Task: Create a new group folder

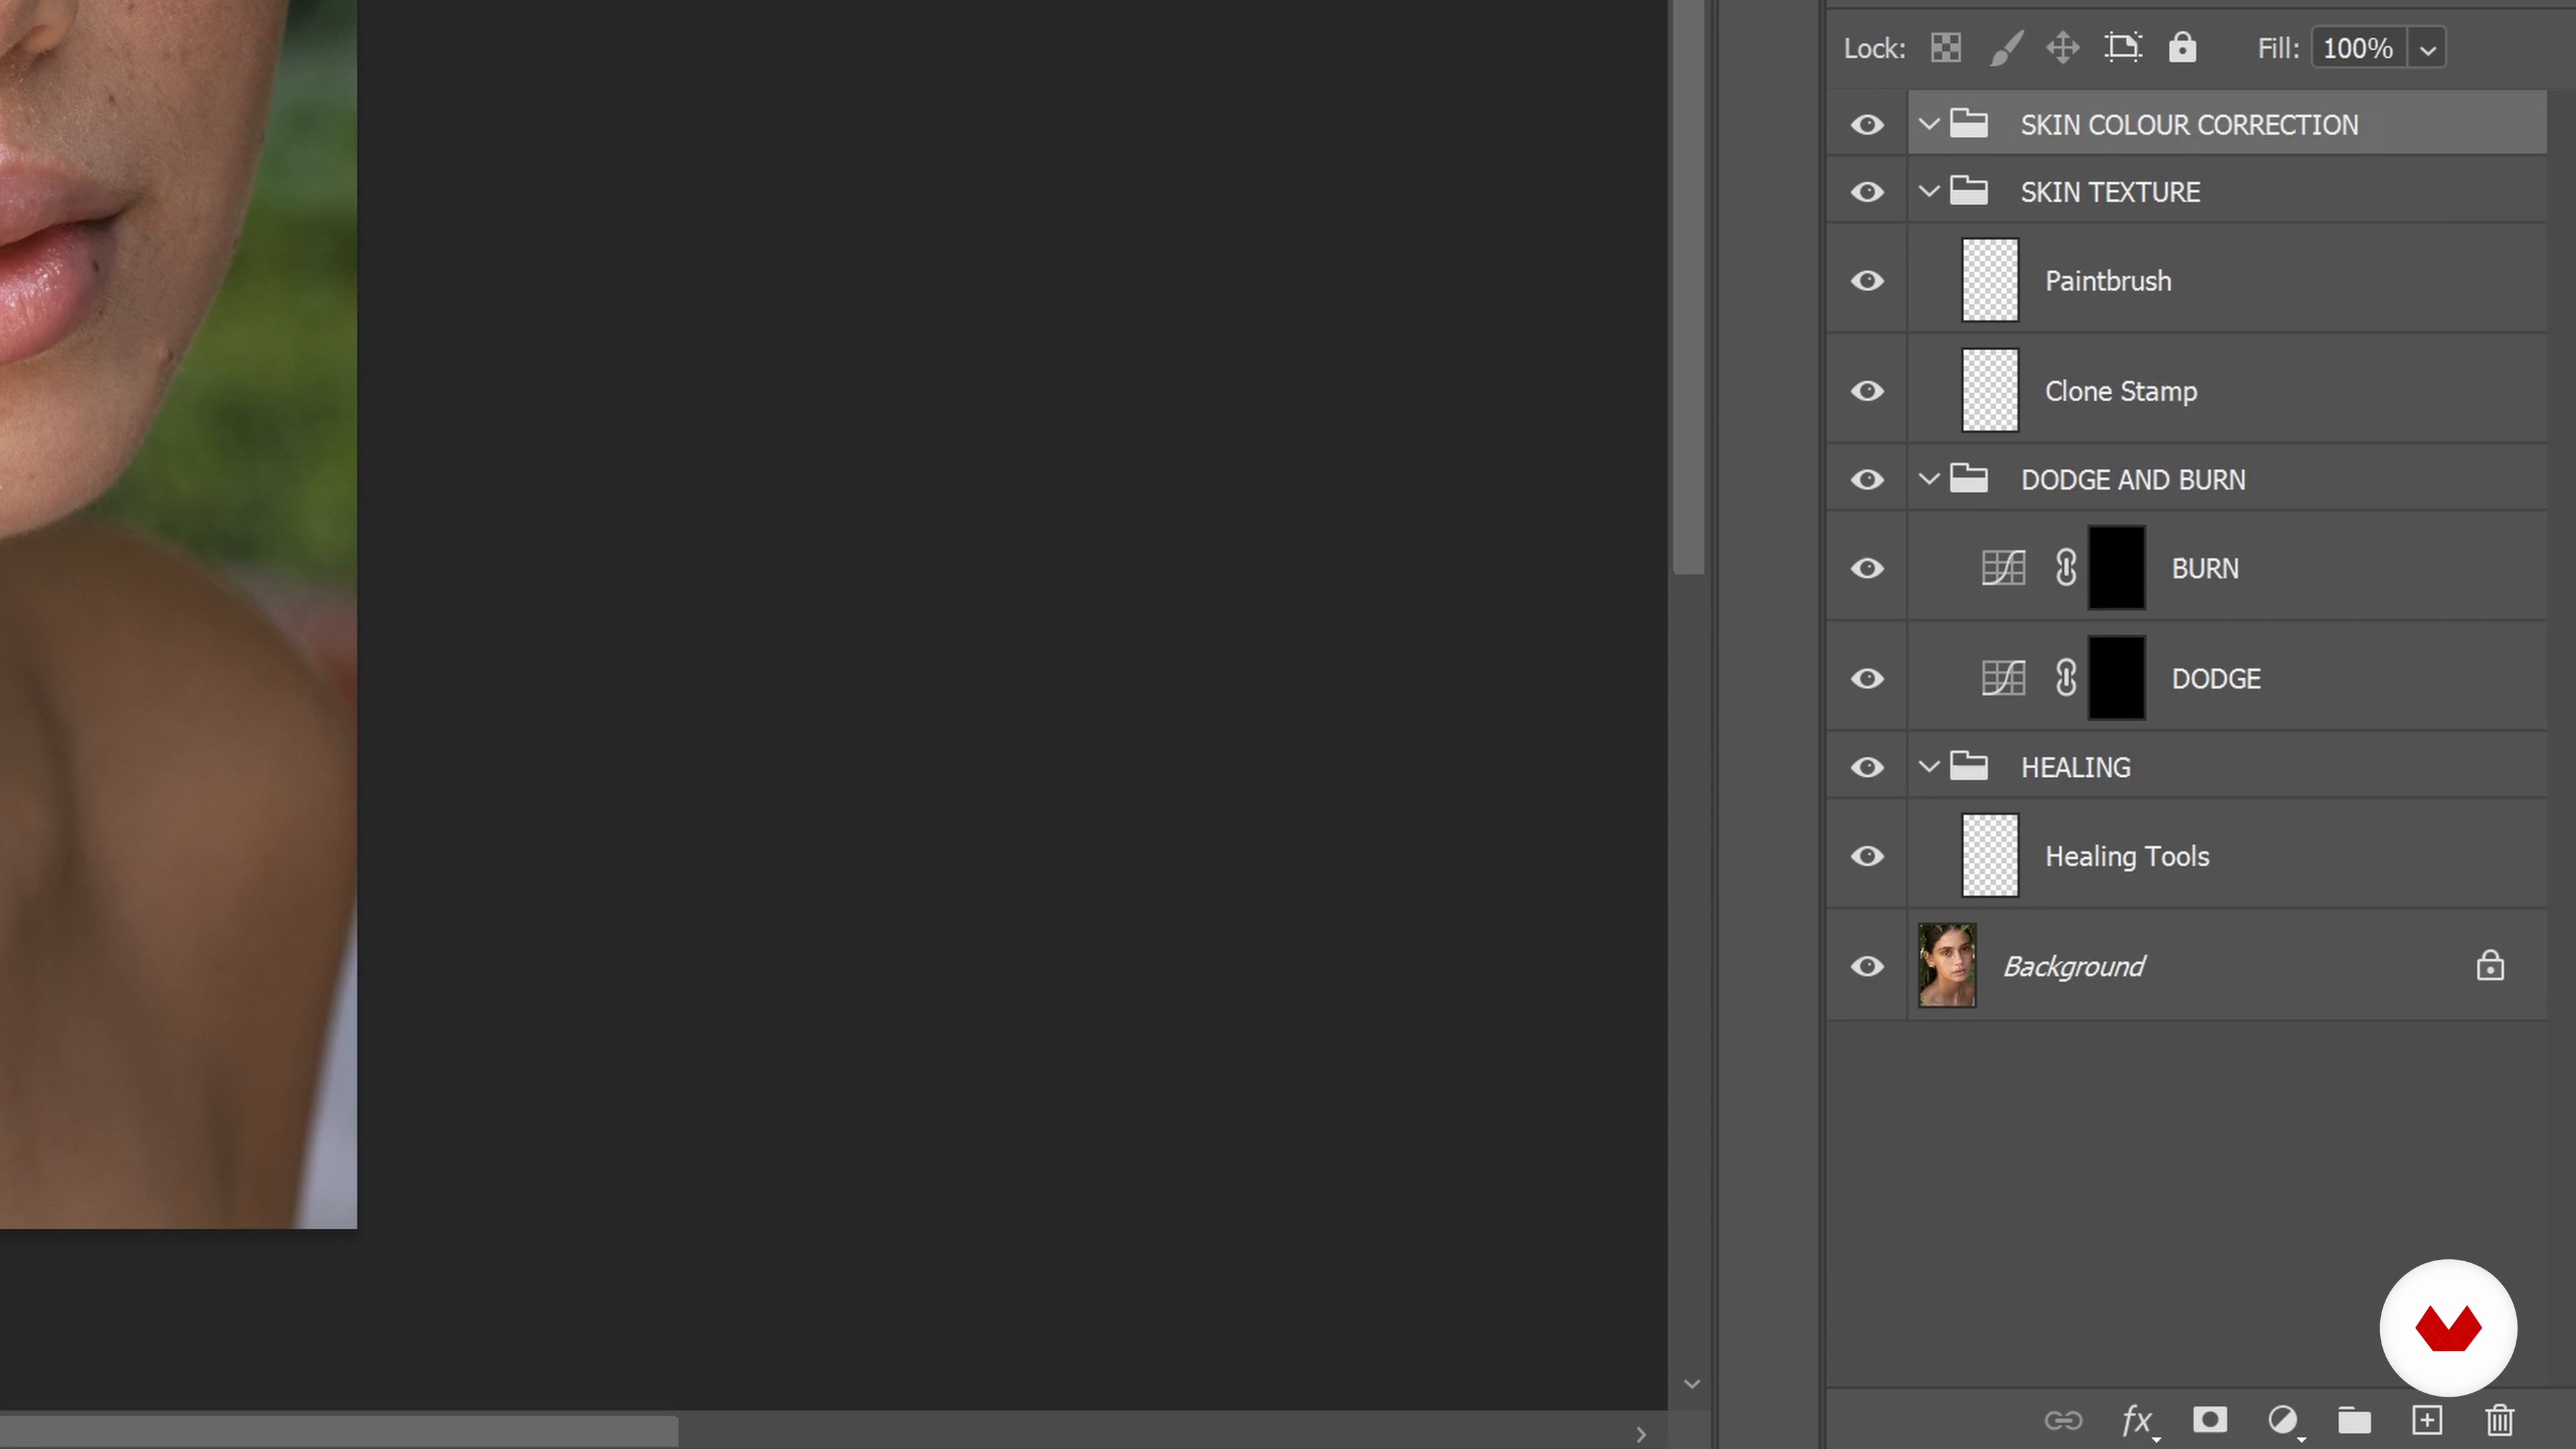Action: pyautogui.click(x=2354, y=1420)
